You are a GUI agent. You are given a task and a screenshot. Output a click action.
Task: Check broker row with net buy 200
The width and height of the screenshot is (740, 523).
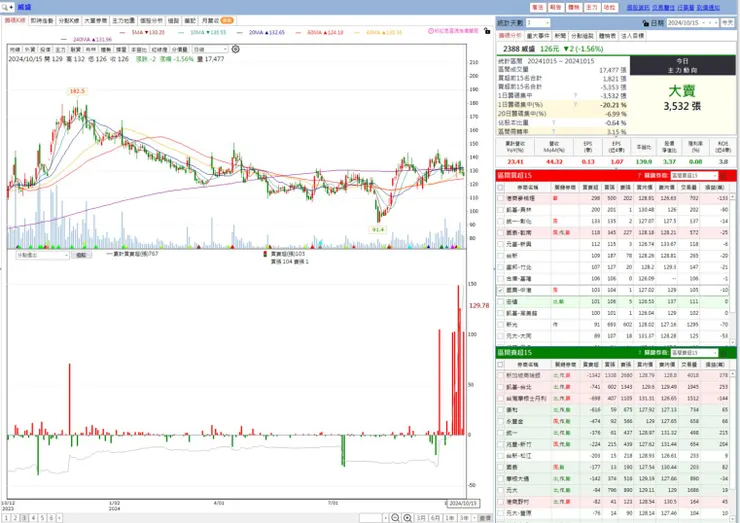click(x=500, y=210)
